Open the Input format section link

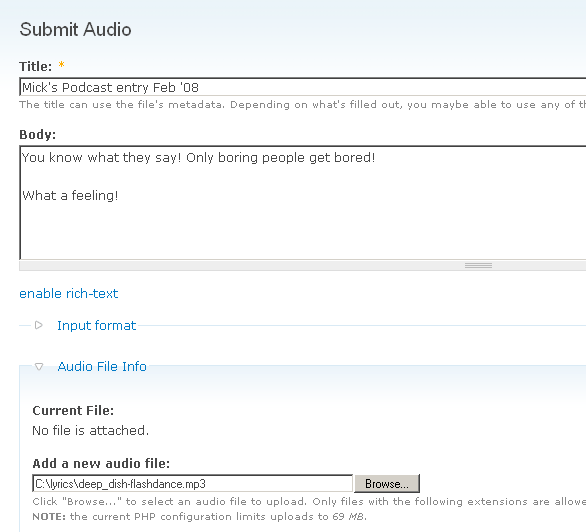[x=96, y=325]
